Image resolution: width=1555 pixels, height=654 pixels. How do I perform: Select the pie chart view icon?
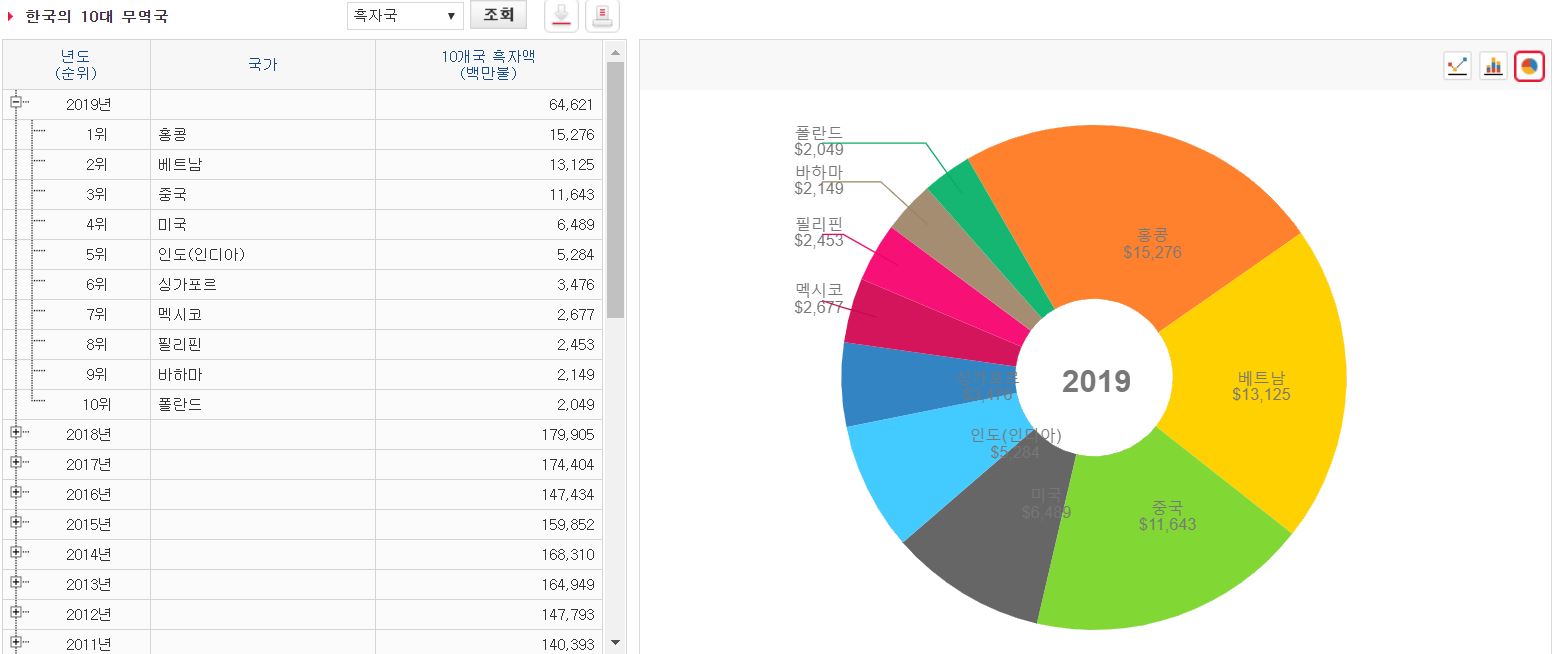point(1529,66)
